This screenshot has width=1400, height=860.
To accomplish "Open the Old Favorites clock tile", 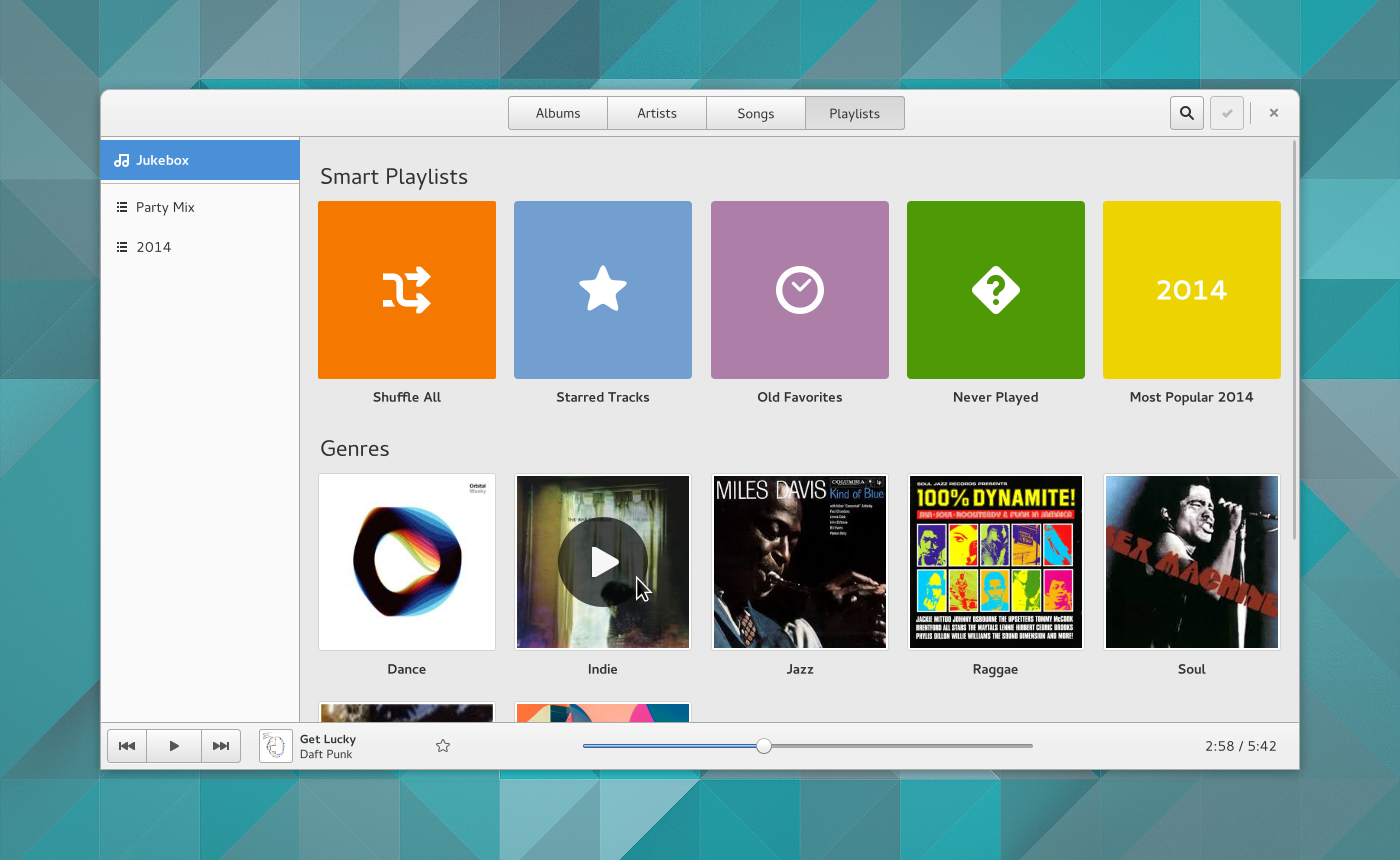I will [x=800, y=290].
